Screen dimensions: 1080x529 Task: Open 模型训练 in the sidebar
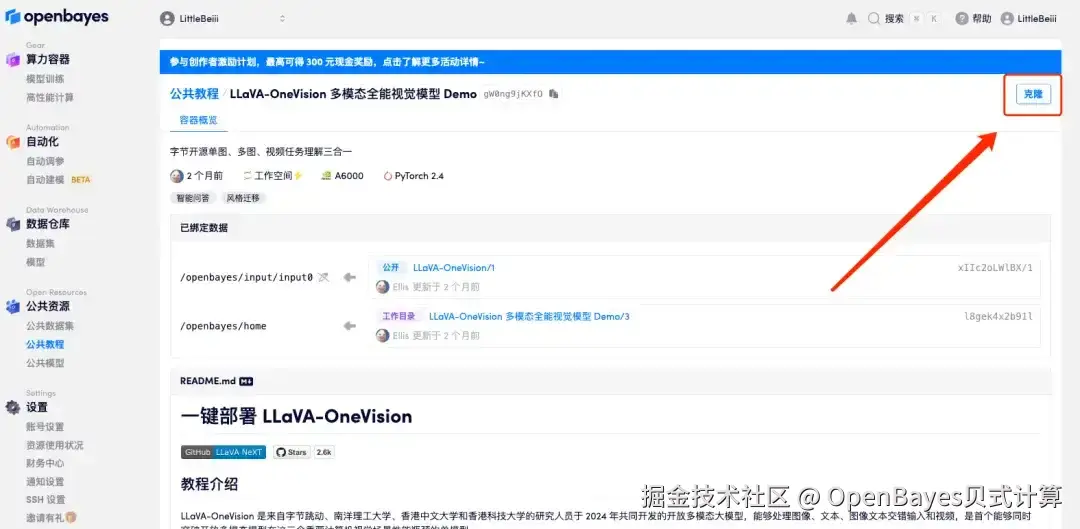tap(45, 79)
